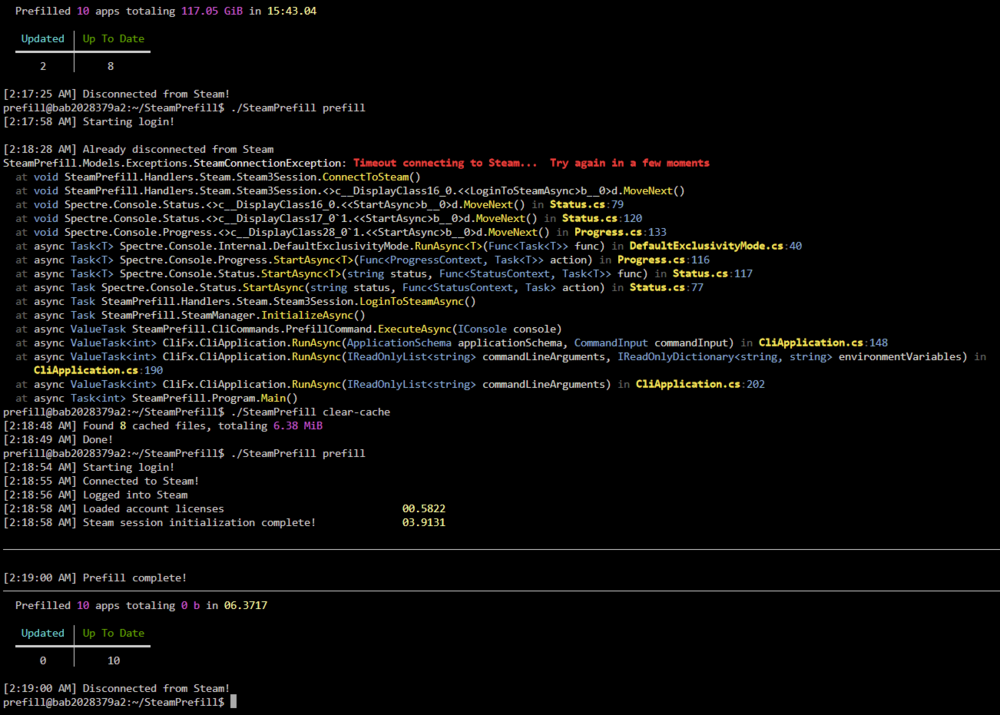Click '[2:17:58 AM] Starting login!' line
This screenshot has width=1000, height=715.
tap(89, 121)
